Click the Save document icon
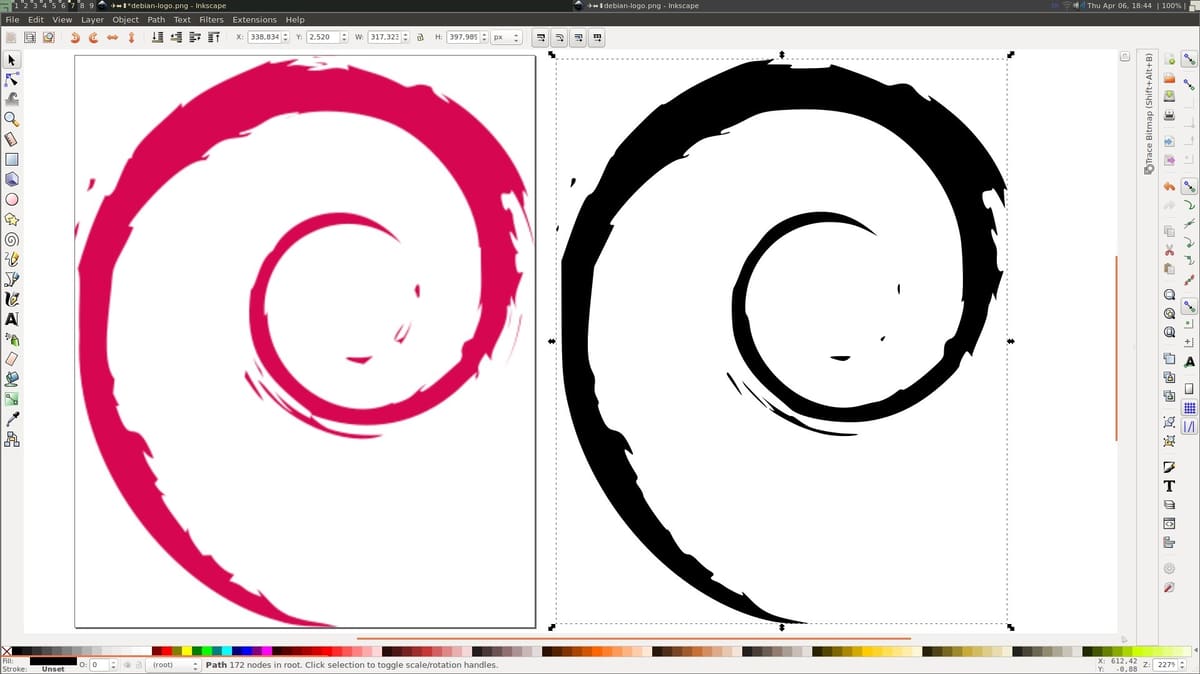 [1169, 96]
